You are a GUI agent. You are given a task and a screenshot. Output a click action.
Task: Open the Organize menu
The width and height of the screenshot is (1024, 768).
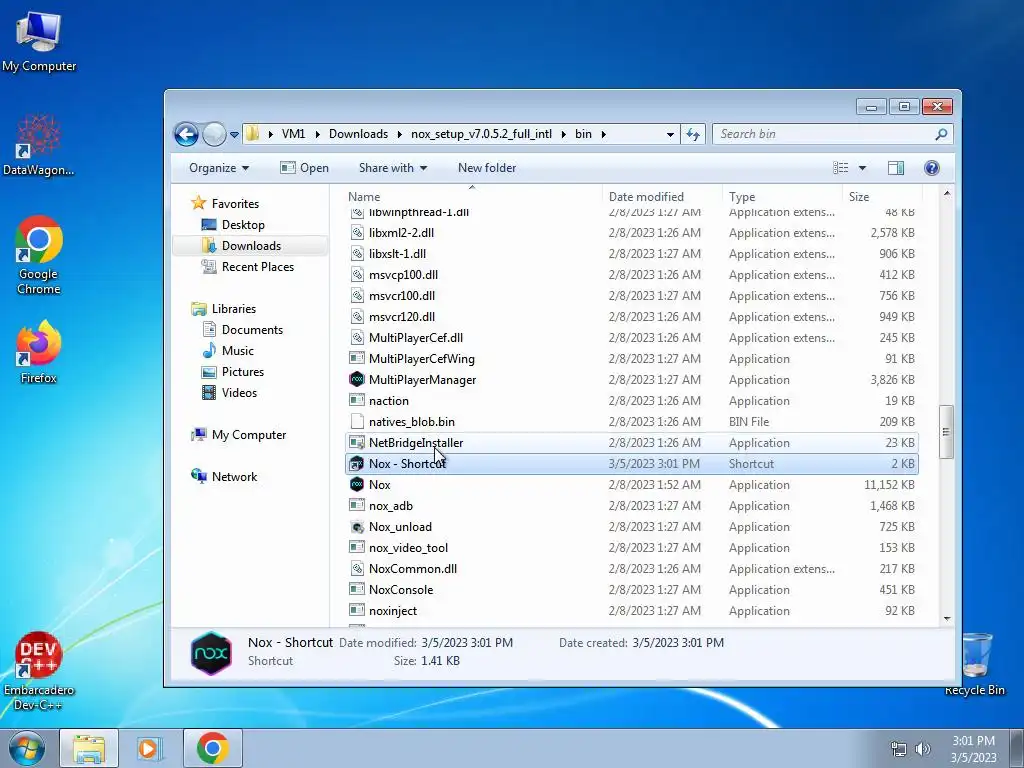coord(219,168)
